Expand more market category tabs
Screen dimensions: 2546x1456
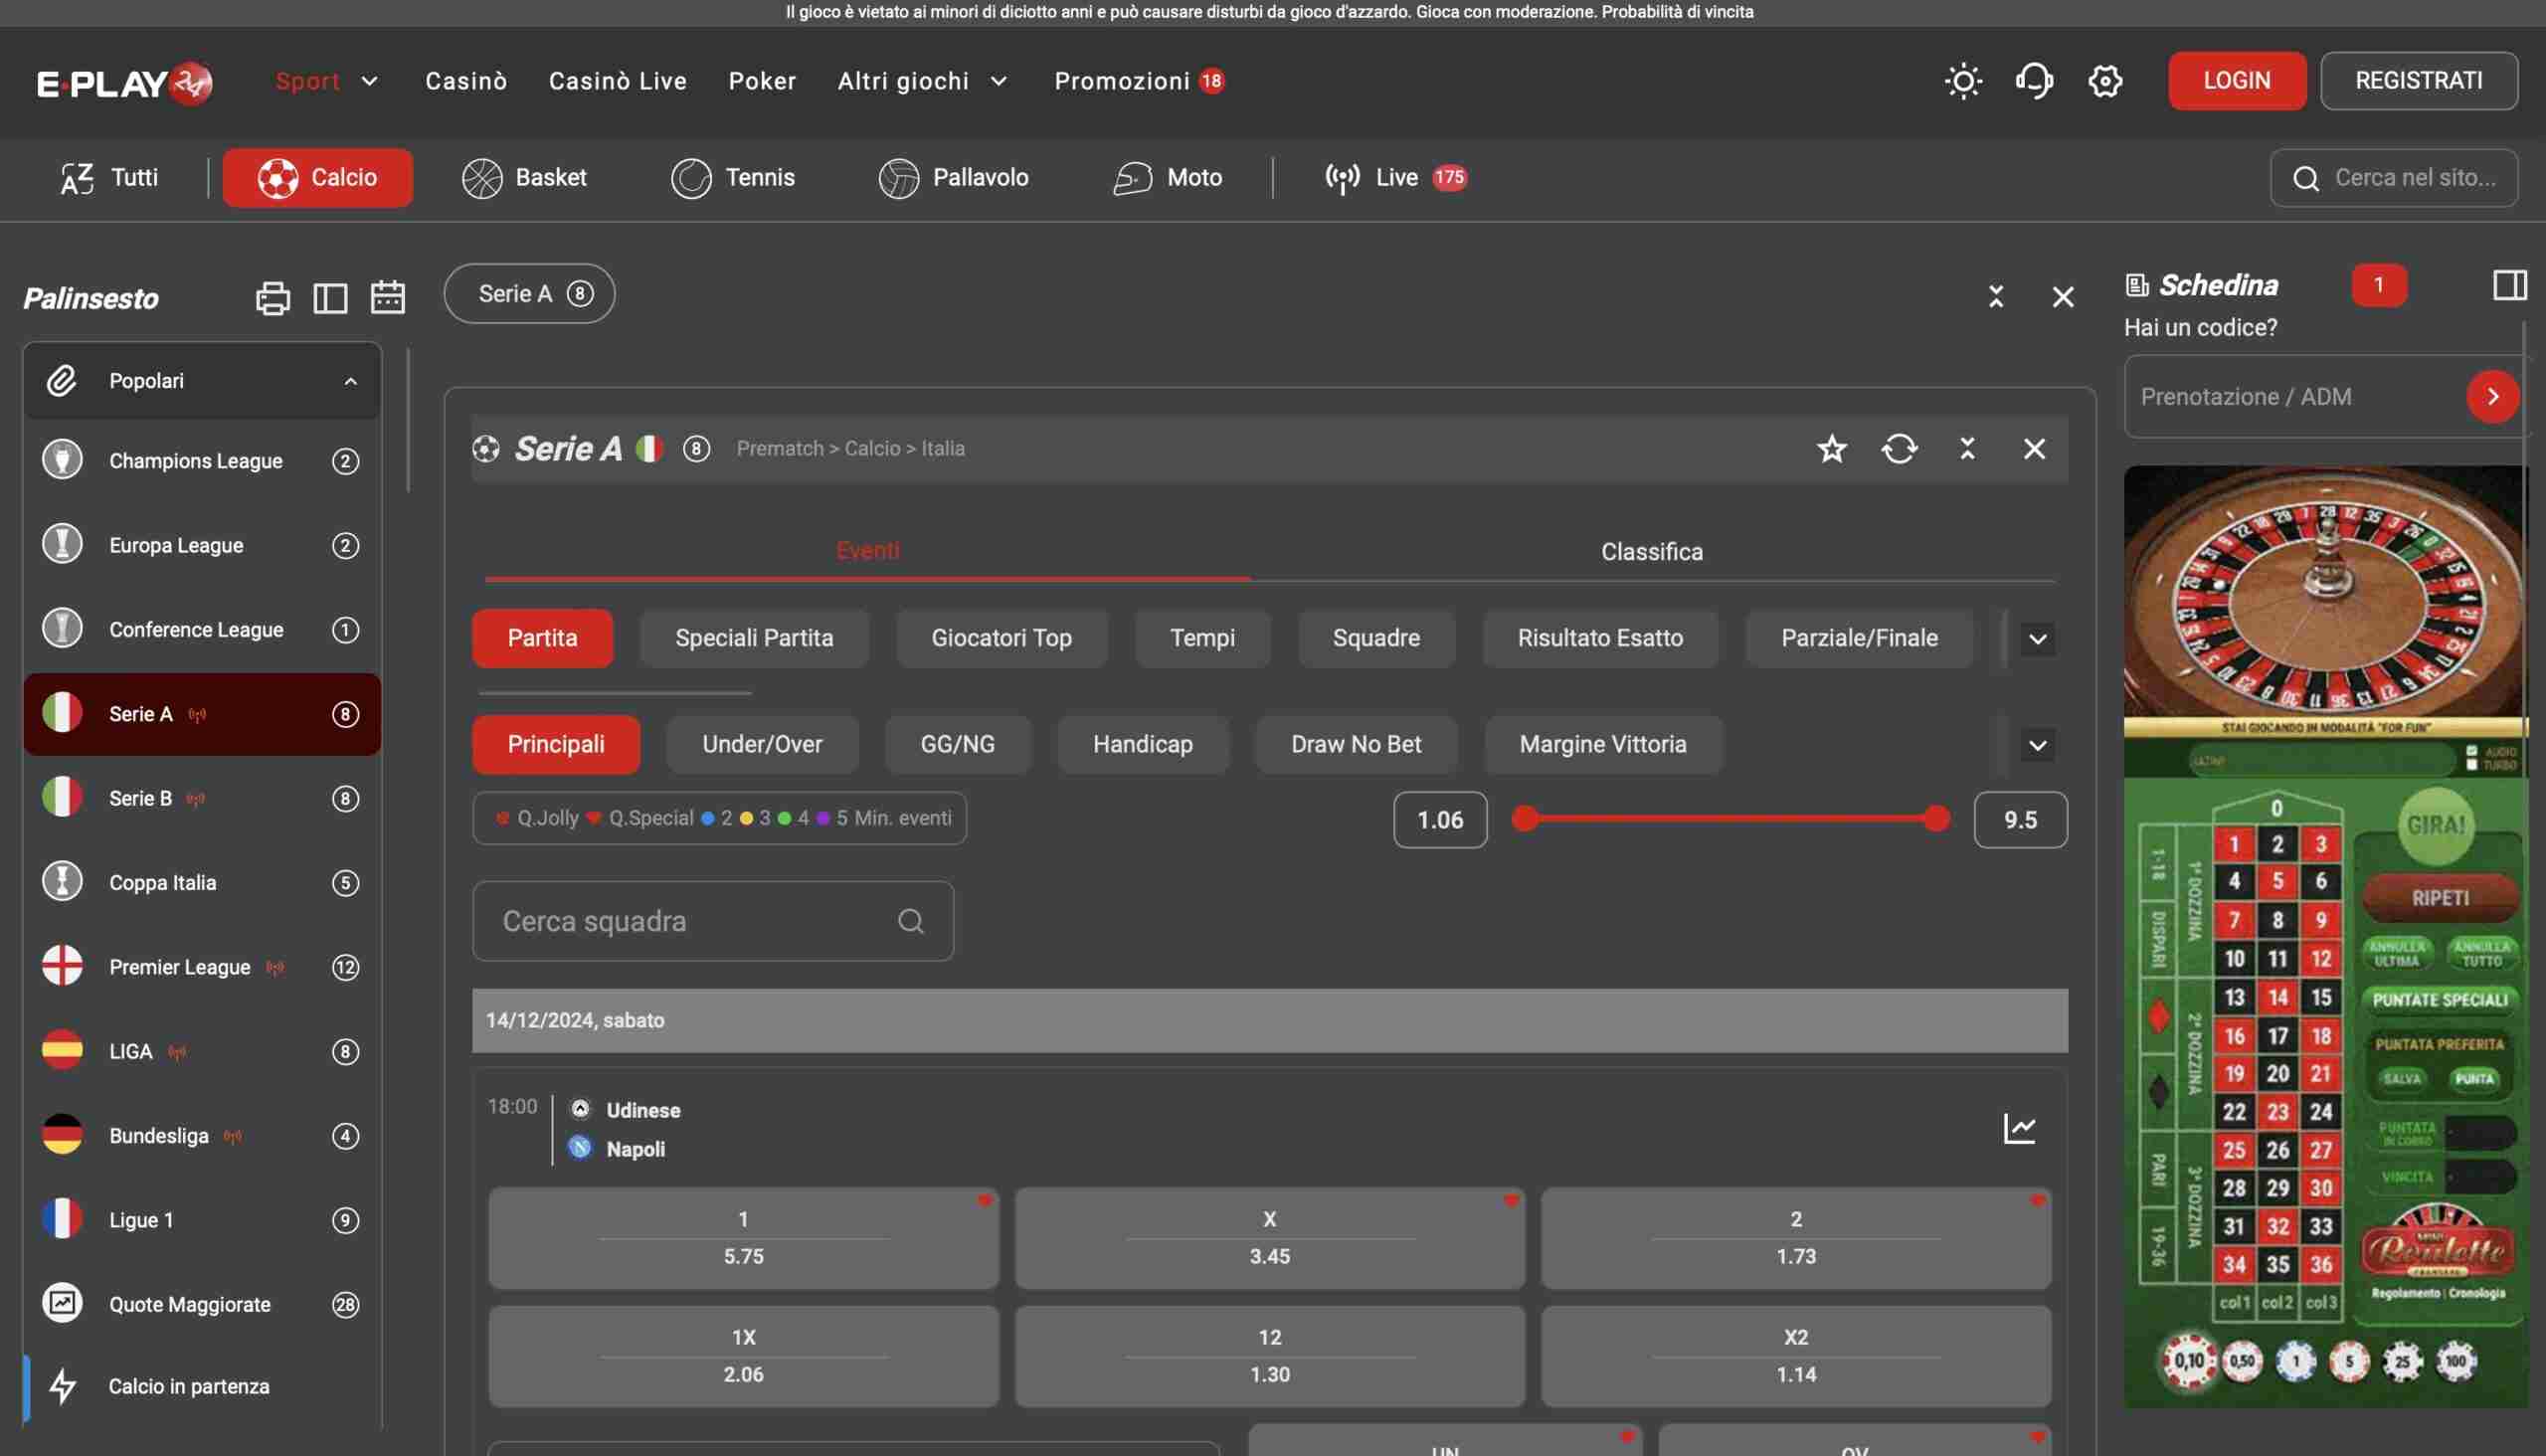[x=2037, y=639]
